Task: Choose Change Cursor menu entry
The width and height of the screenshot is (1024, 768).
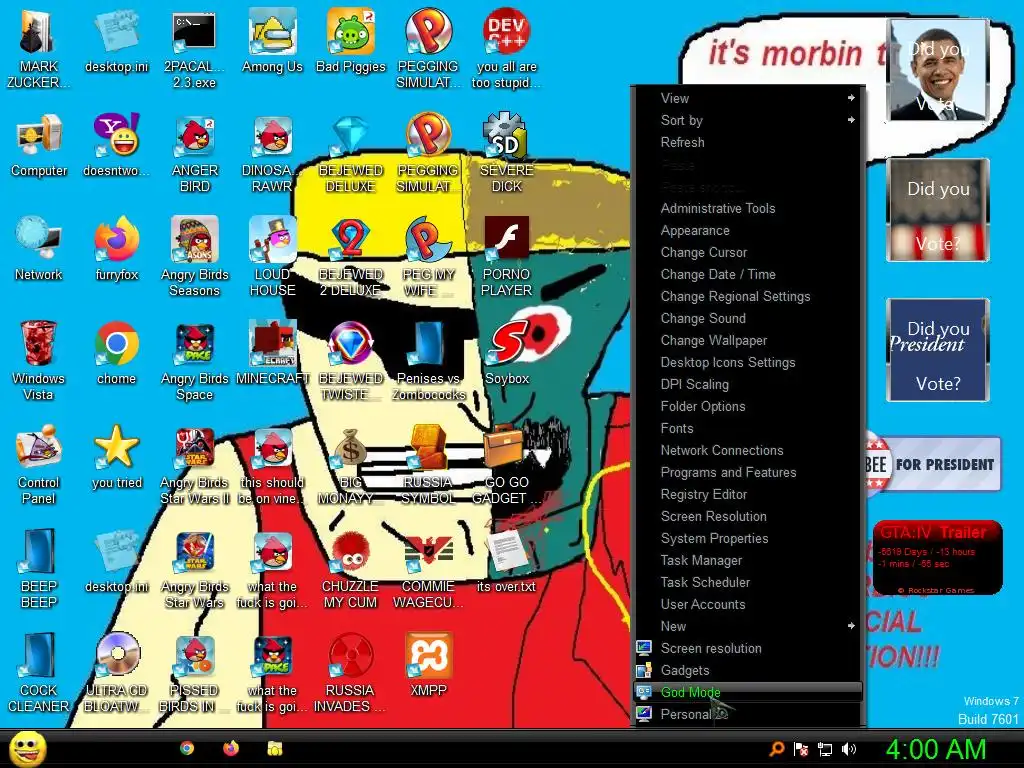Action: click(x=748, y=252)
